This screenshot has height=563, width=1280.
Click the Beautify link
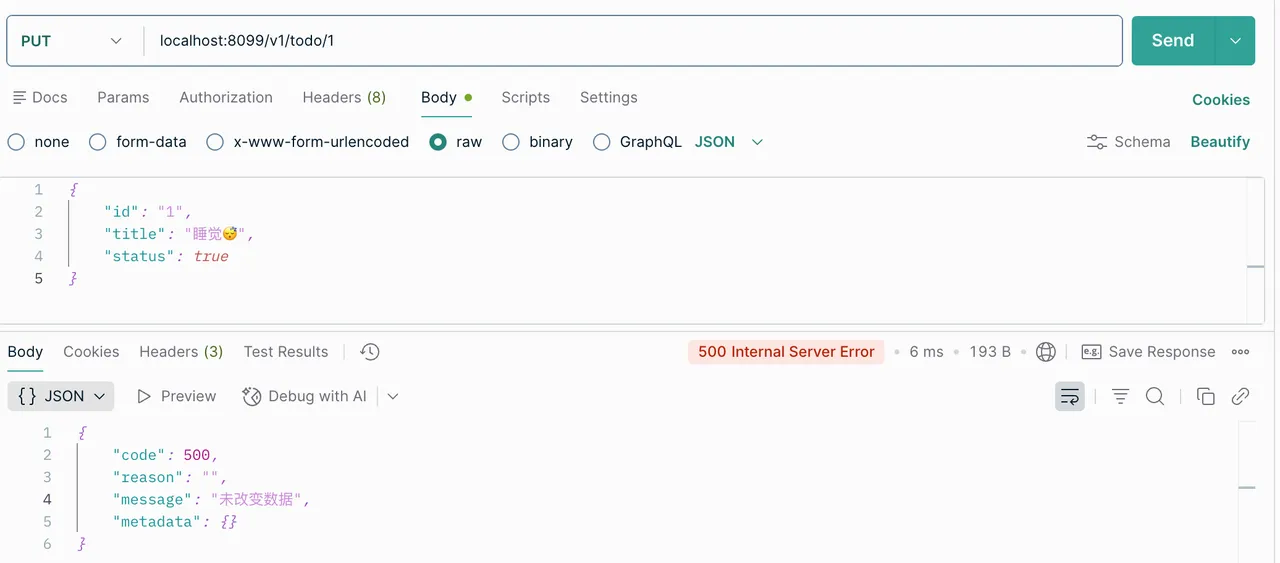(1220, 142)
